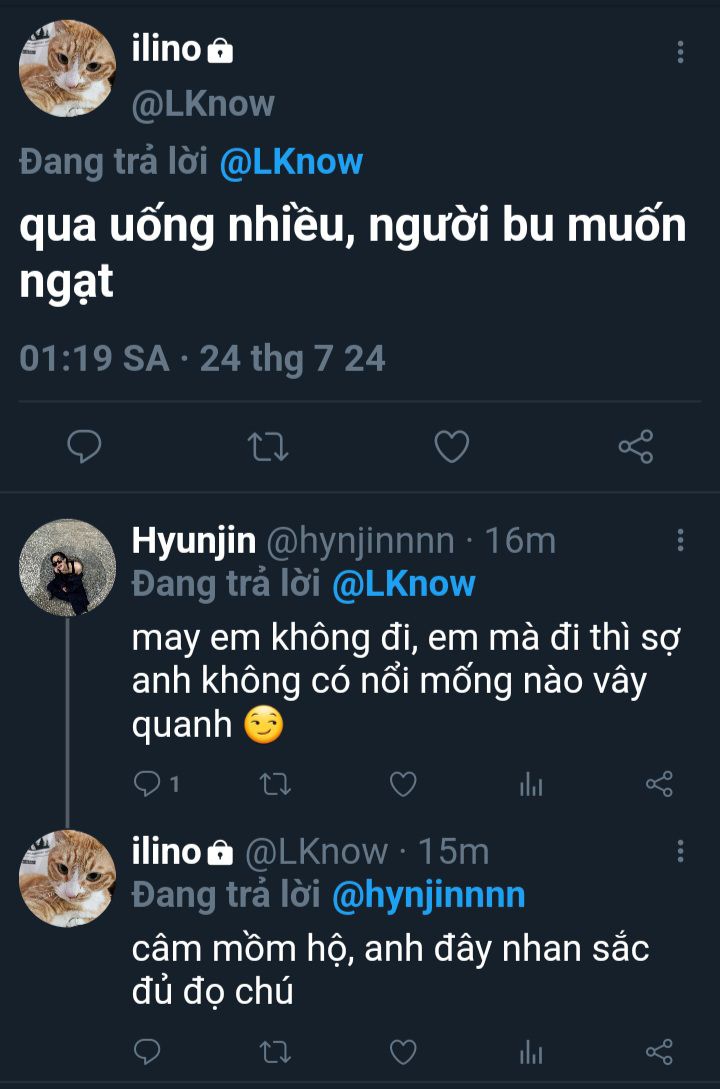Screen dimensions: 720x1089
Task: Retweet the main ilino tweet
Action: 267,446
